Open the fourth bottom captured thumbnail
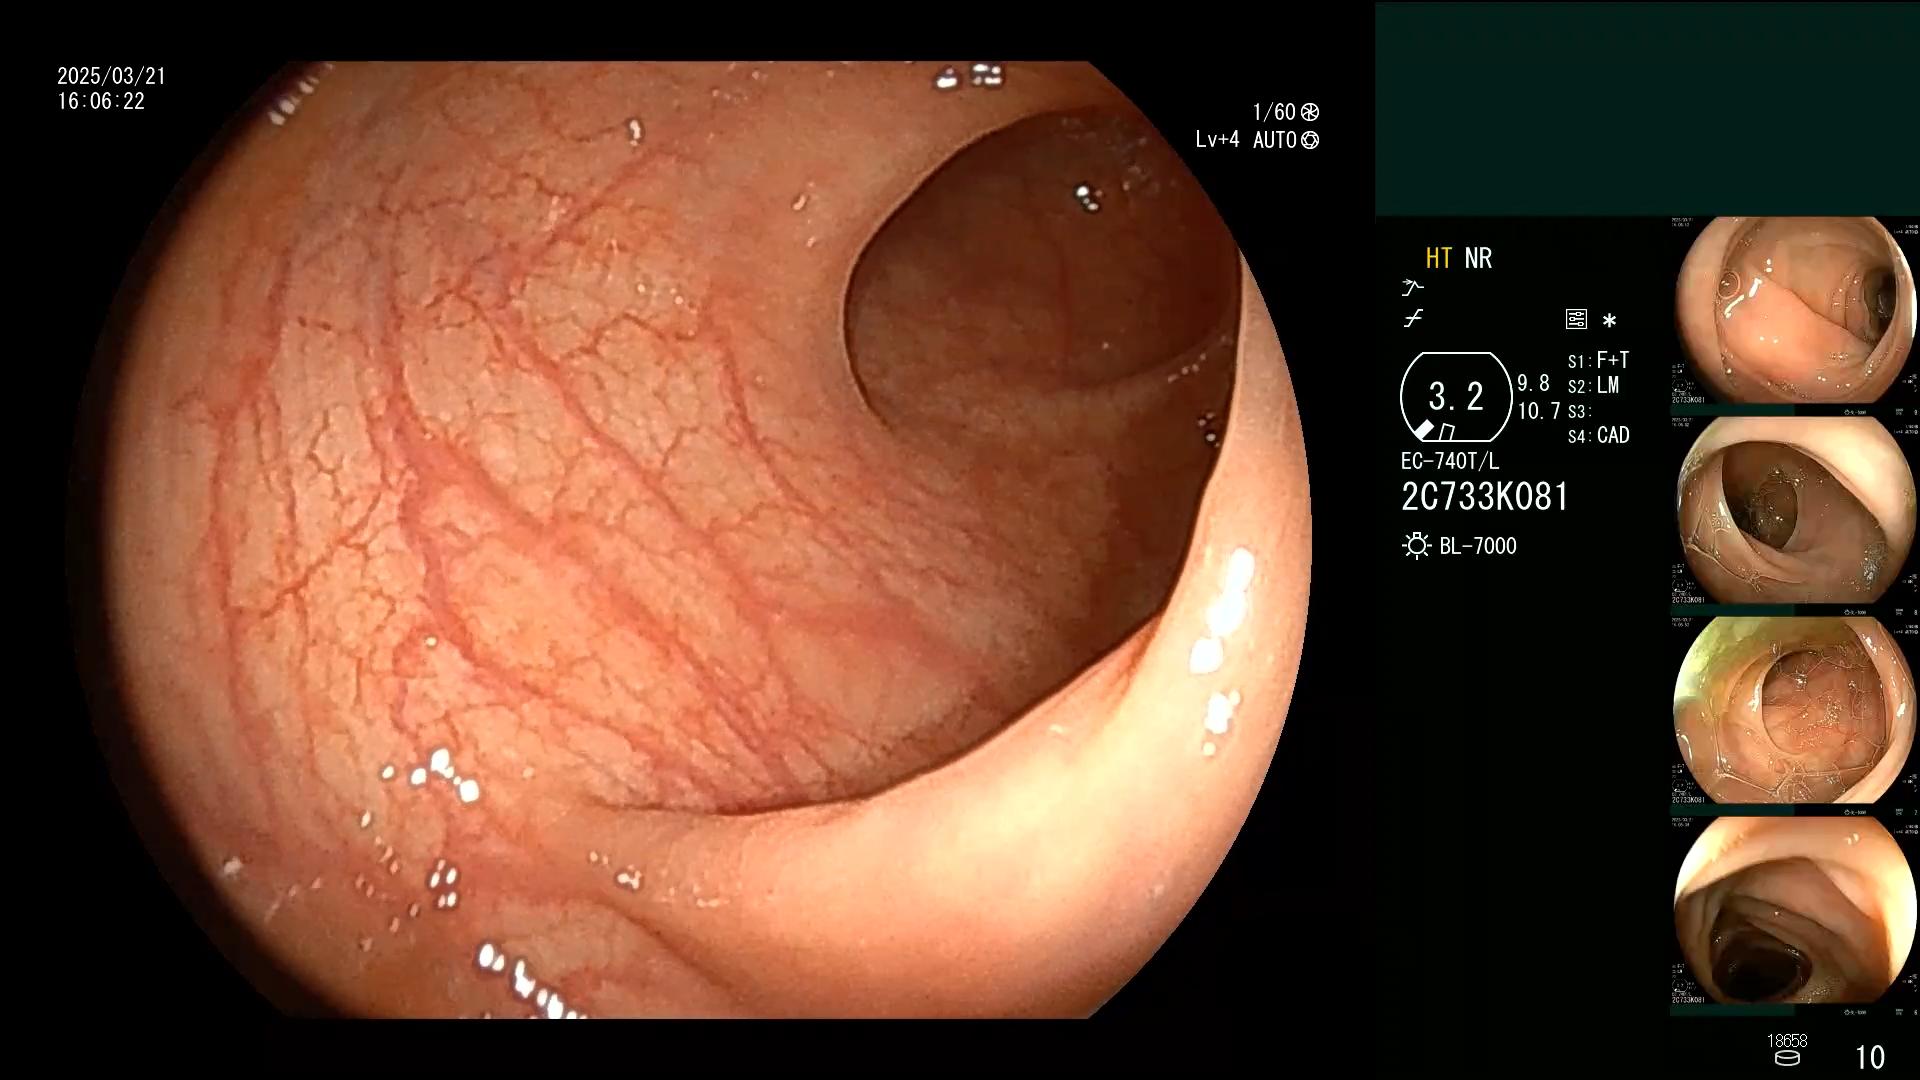This screenshot has width=1920, height=1080. 1795,910
